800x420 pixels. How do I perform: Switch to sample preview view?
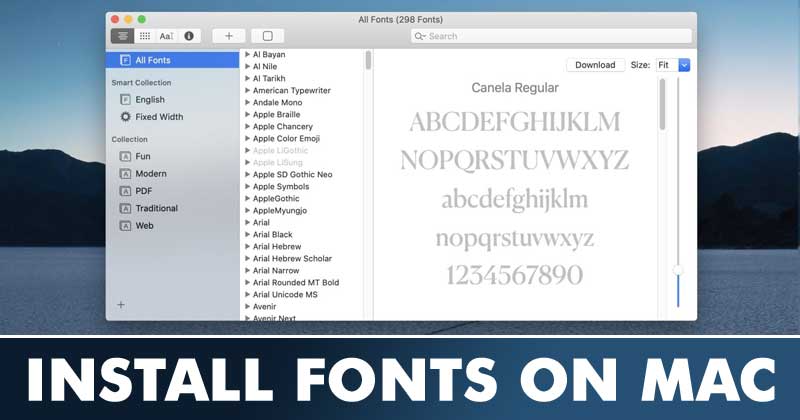coord(122,36)
